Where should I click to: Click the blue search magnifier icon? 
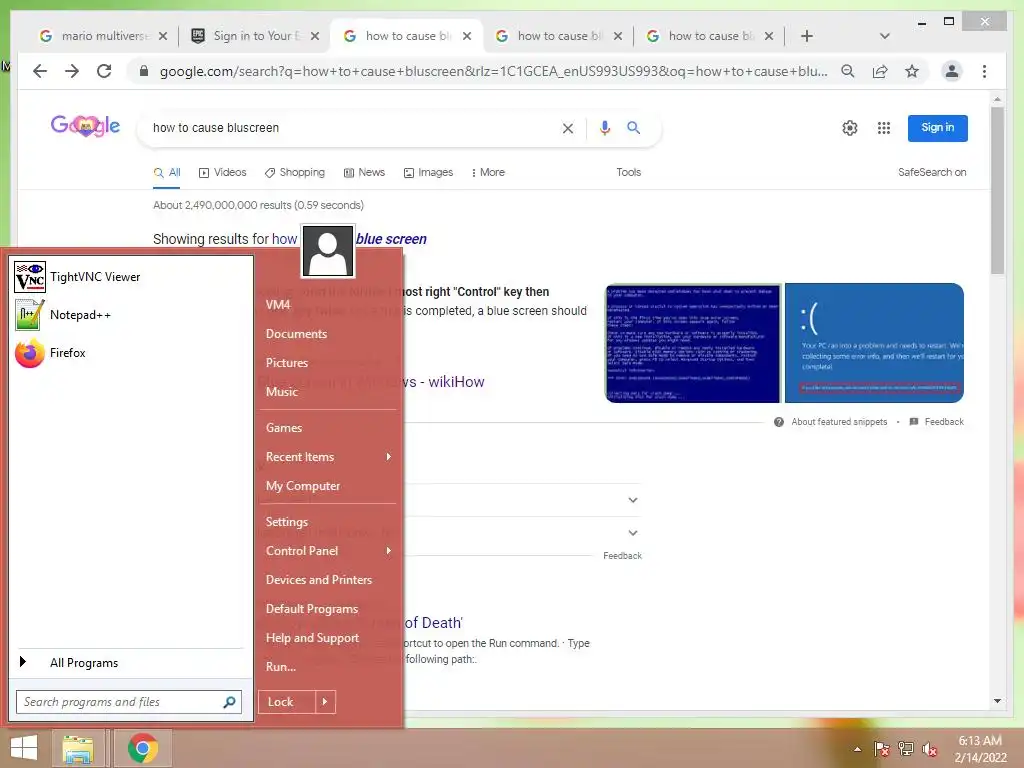[633, 128]
